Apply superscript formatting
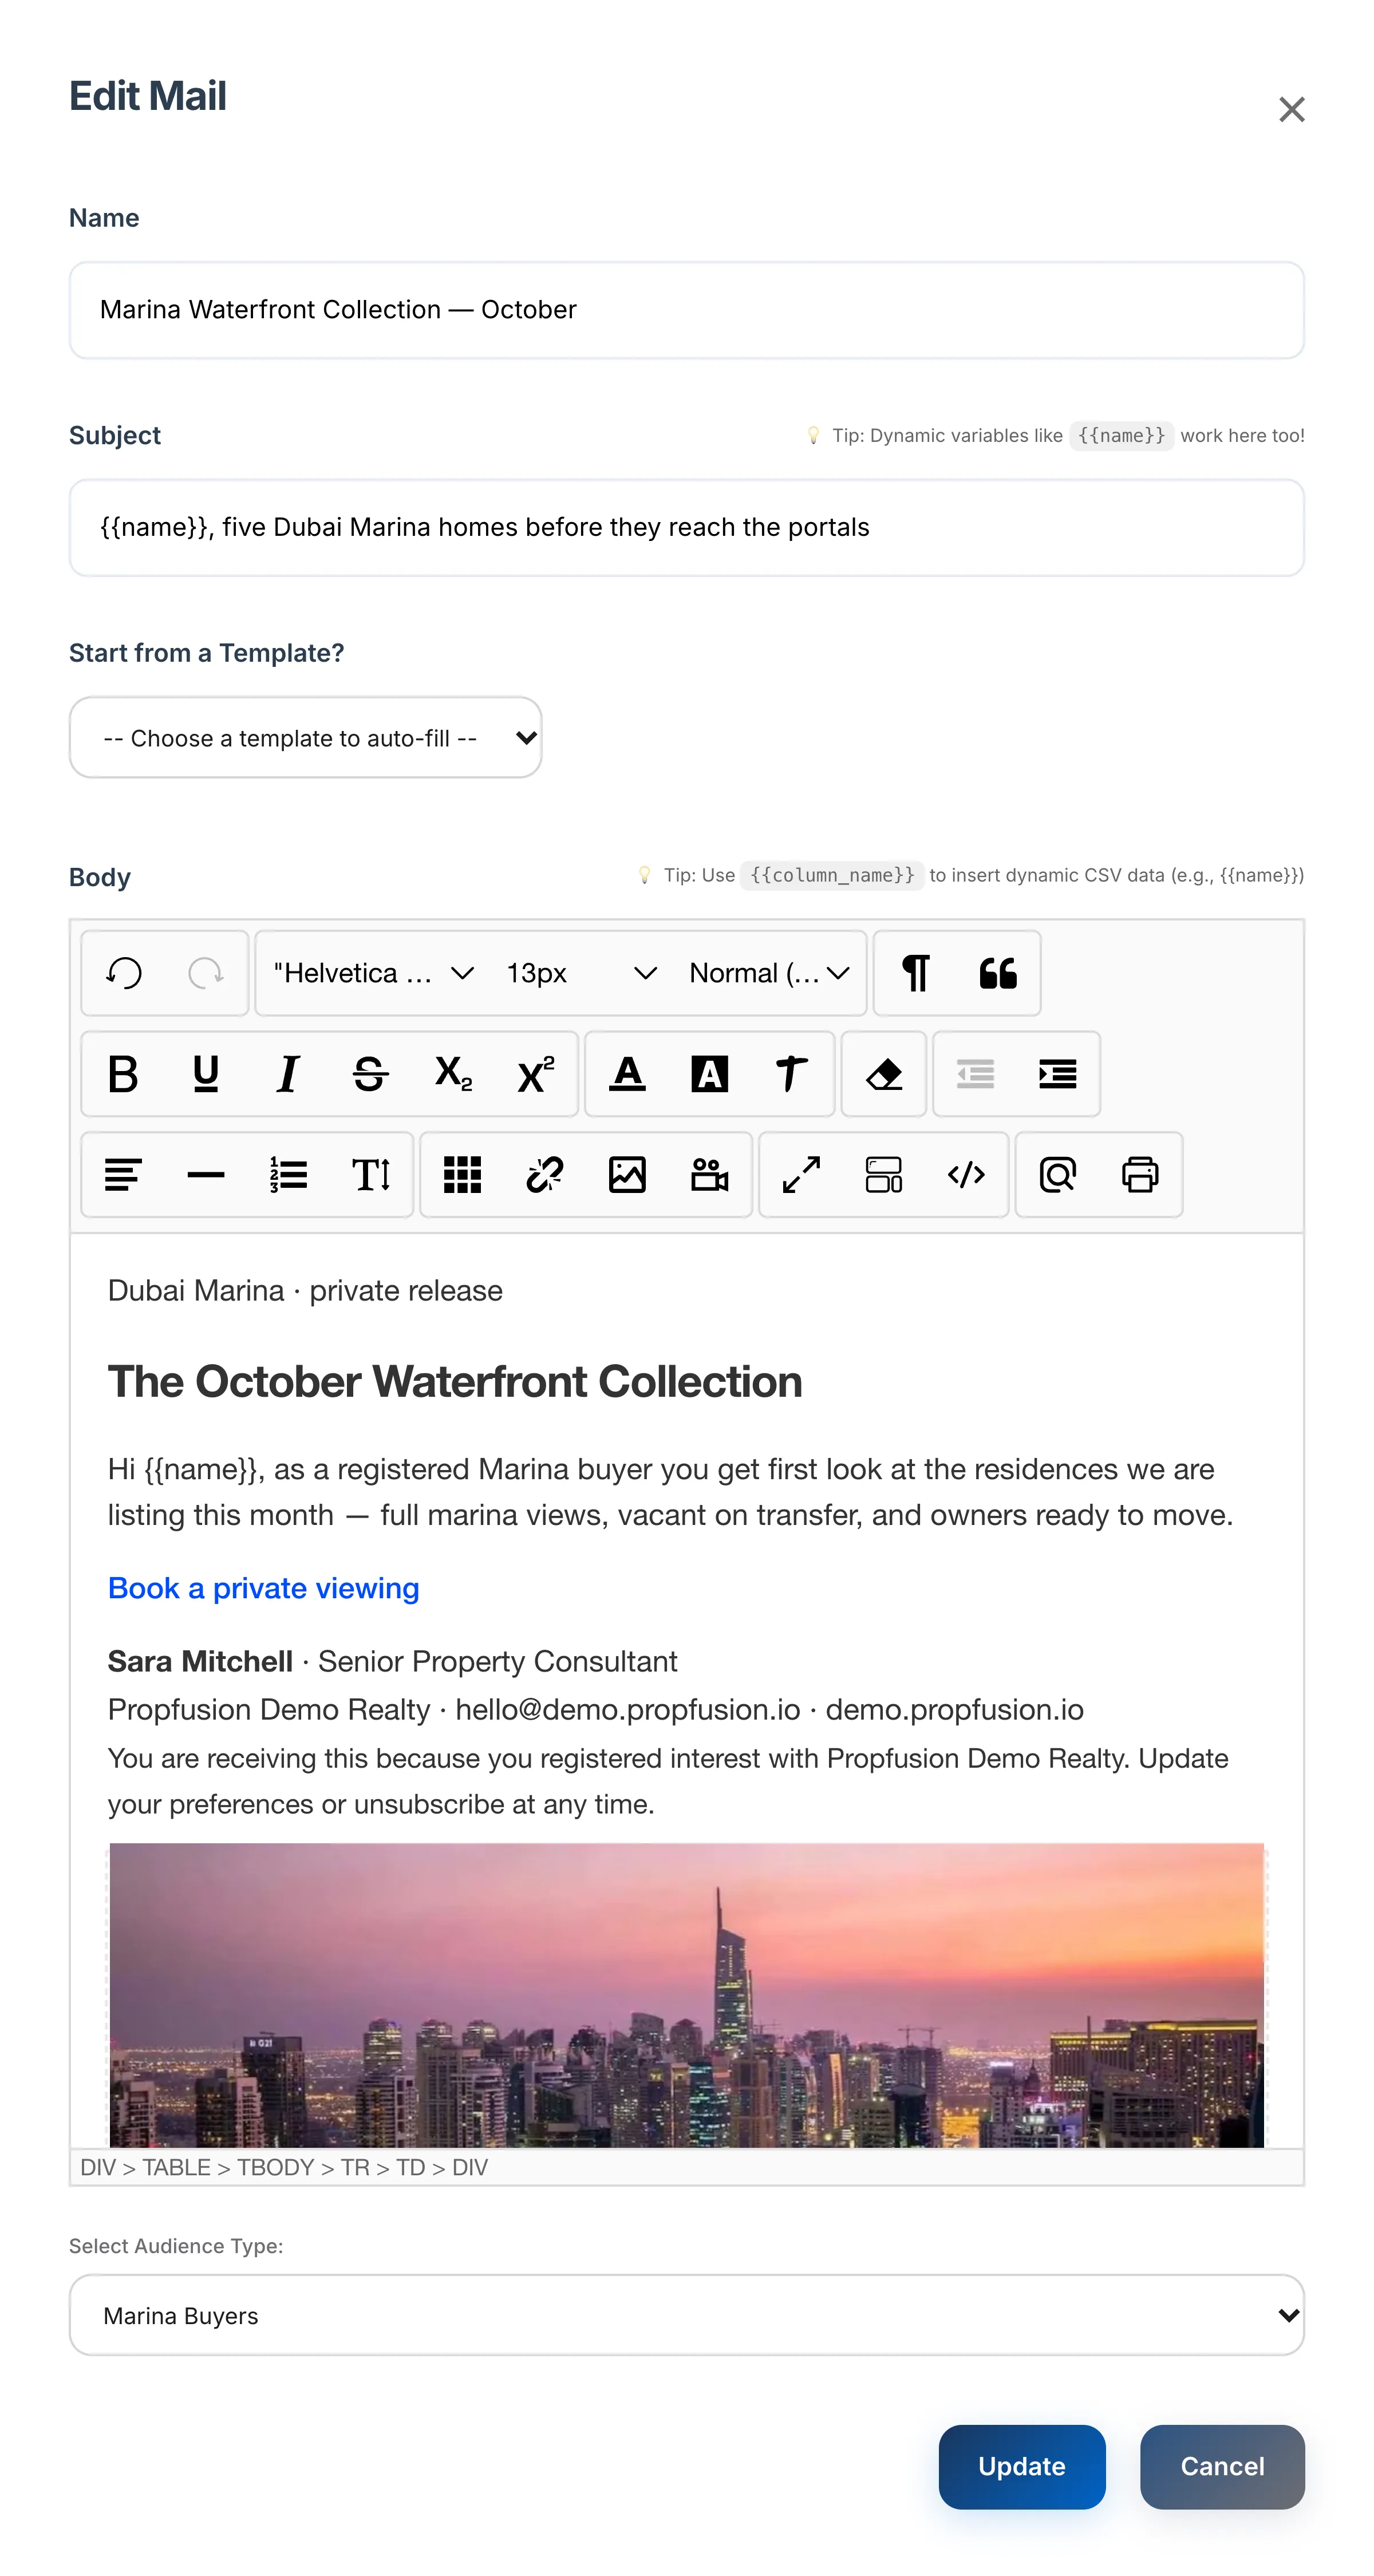 535,1073
